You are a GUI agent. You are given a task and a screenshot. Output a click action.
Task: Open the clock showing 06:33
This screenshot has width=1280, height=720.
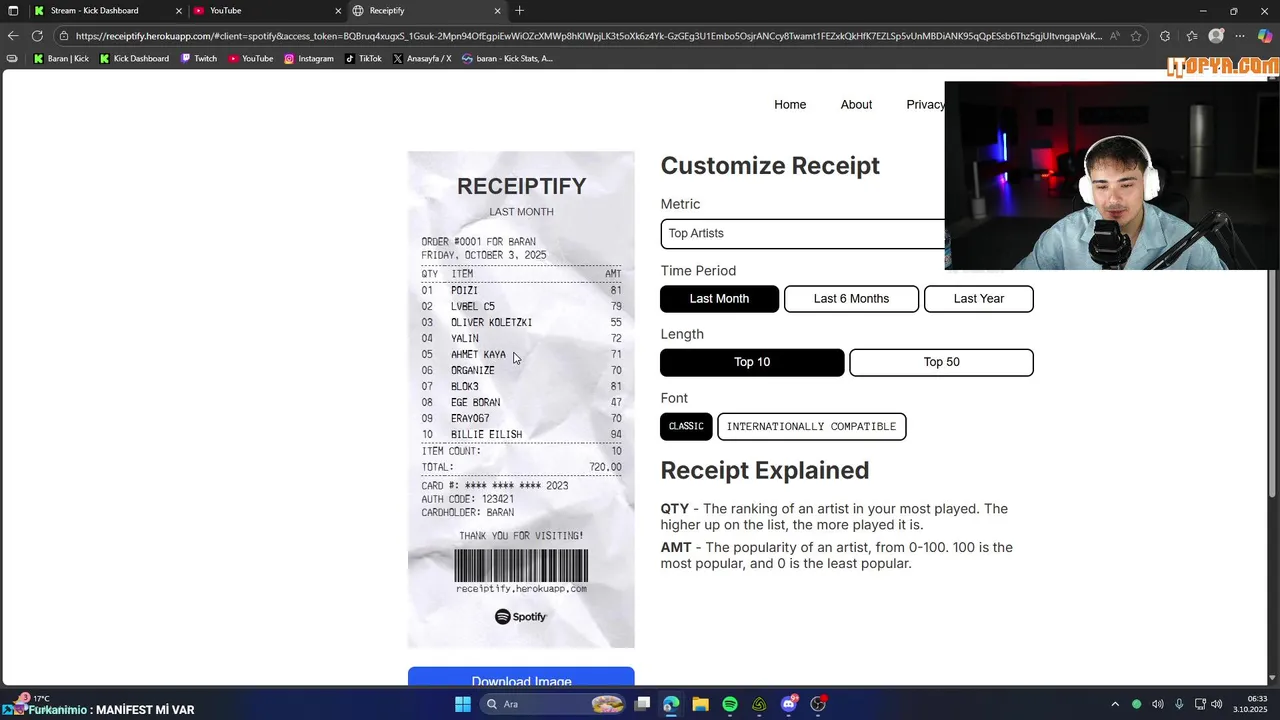click(1250, 704)
